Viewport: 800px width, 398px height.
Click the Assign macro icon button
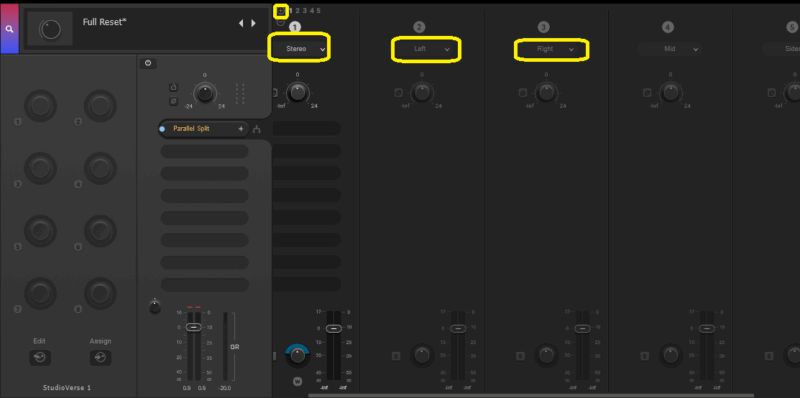[x=101, y=358]
